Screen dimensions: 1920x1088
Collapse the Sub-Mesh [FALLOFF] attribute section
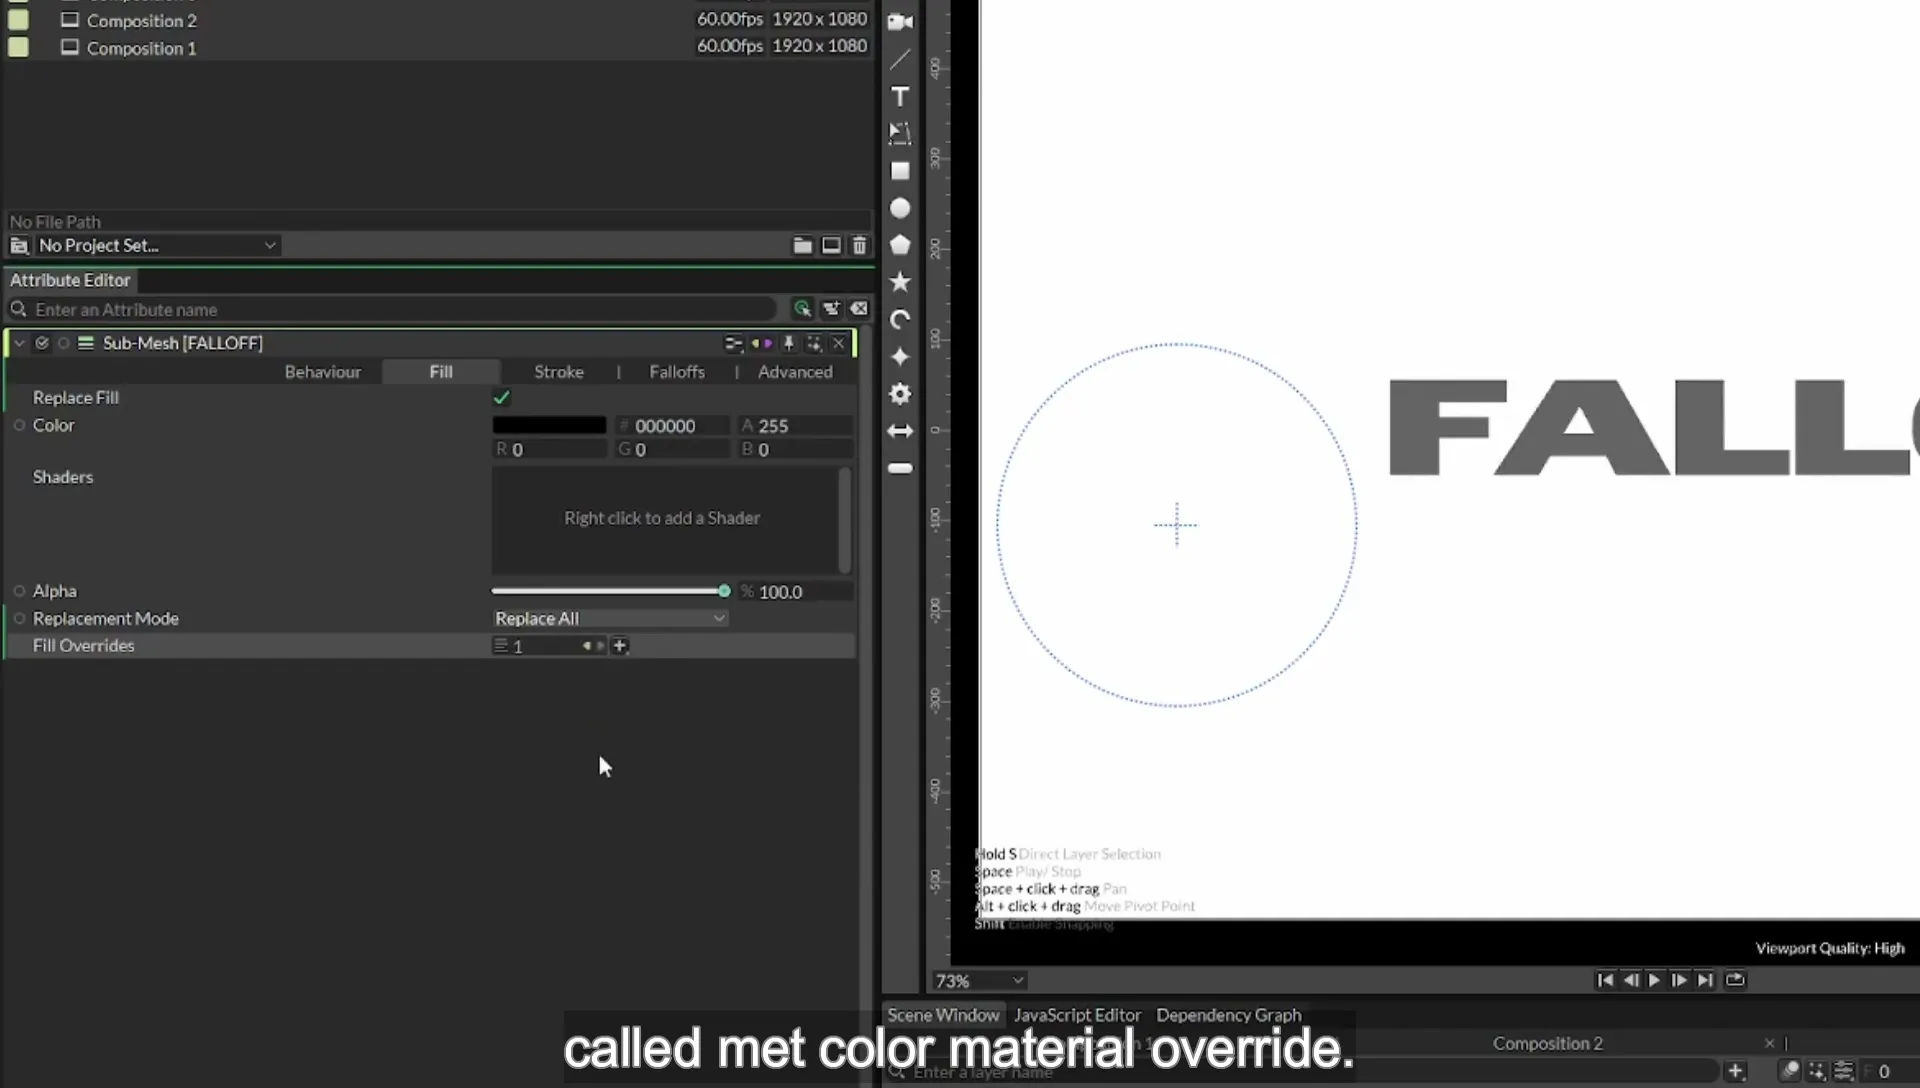[19, 343]
